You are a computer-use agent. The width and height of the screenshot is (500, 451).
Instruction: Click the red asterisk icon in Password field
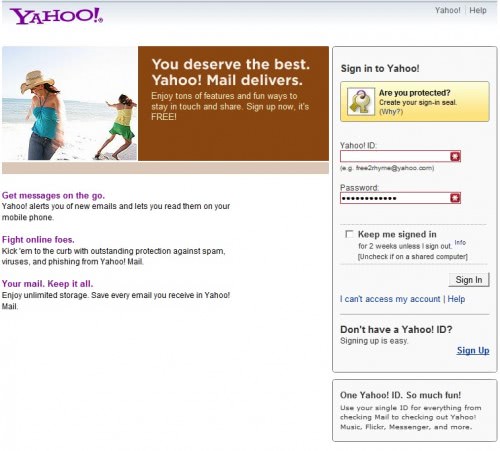click(x=455, y=198)
